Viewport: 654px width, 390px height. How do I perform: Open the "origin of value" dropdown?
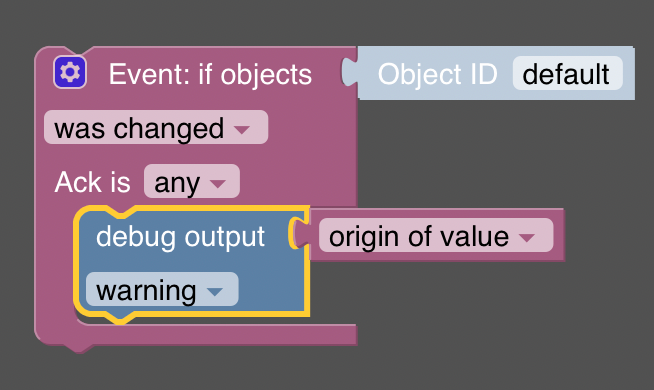tap(436, 236)
